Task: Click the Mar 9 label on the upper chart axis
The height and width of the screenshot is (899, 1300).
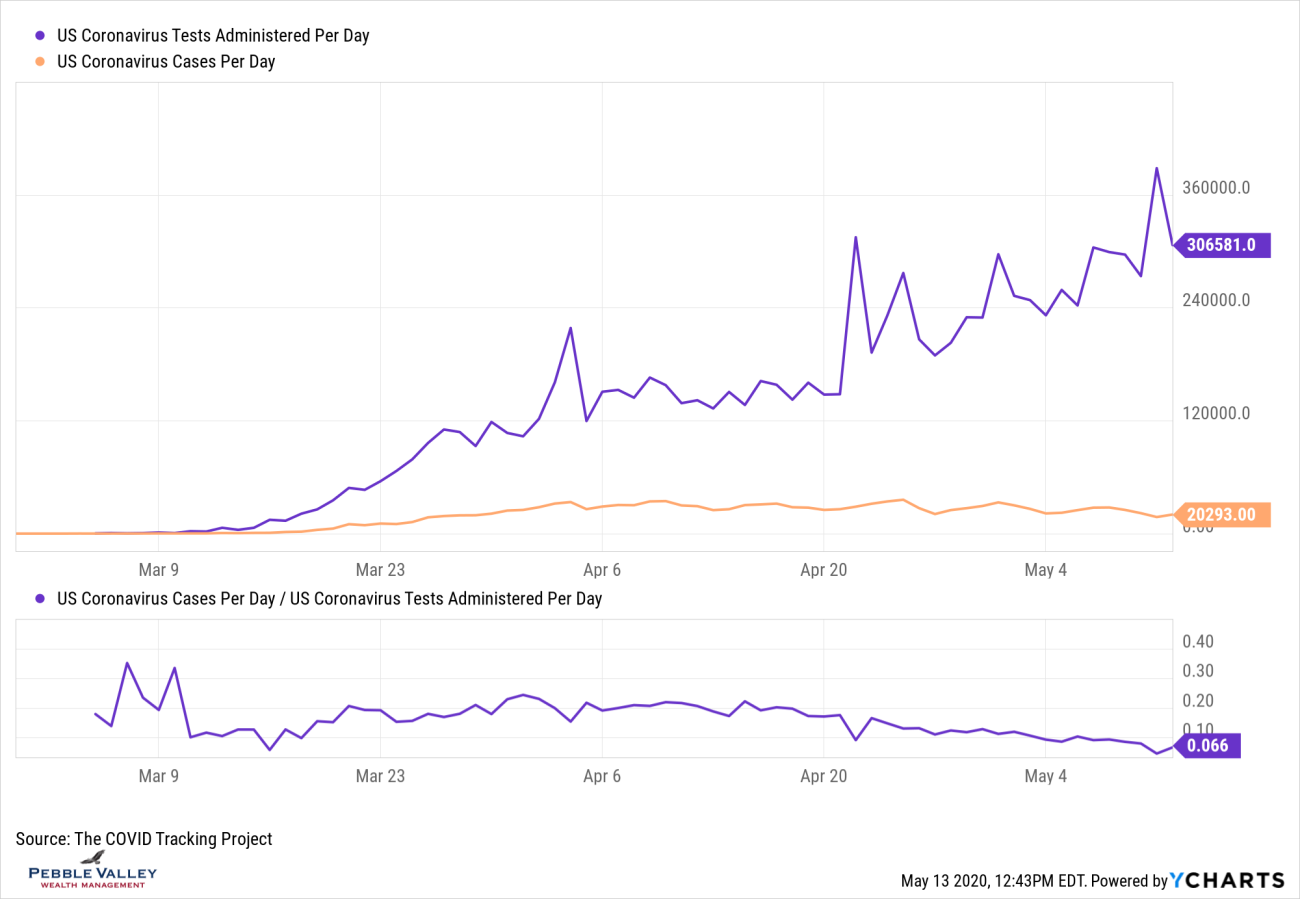Action: (159, 570)
